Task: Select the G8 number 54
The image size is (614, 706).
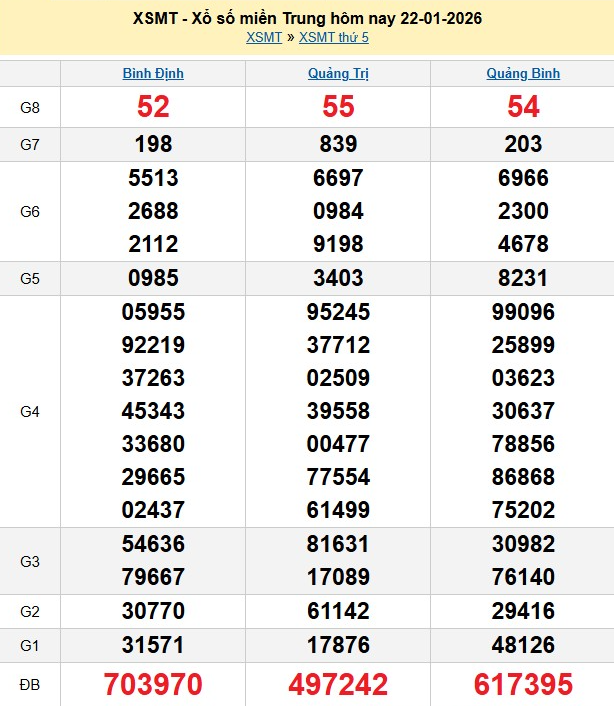Action: tap(523, 107)
